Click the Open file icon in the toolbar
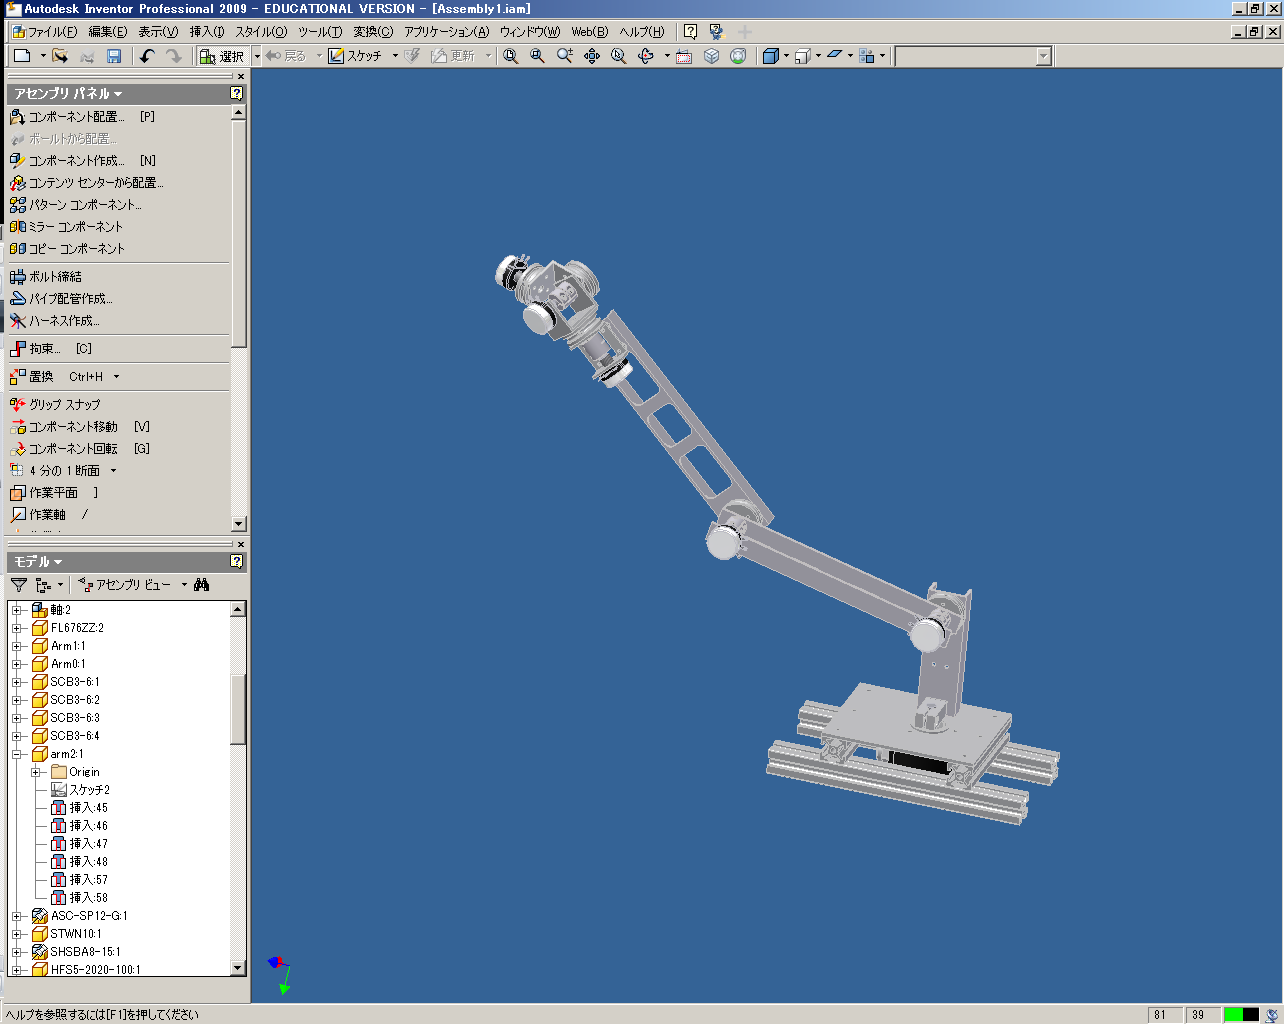Image resolution: width=1284 pixels, height=1024 pixels. click(60, 56)
